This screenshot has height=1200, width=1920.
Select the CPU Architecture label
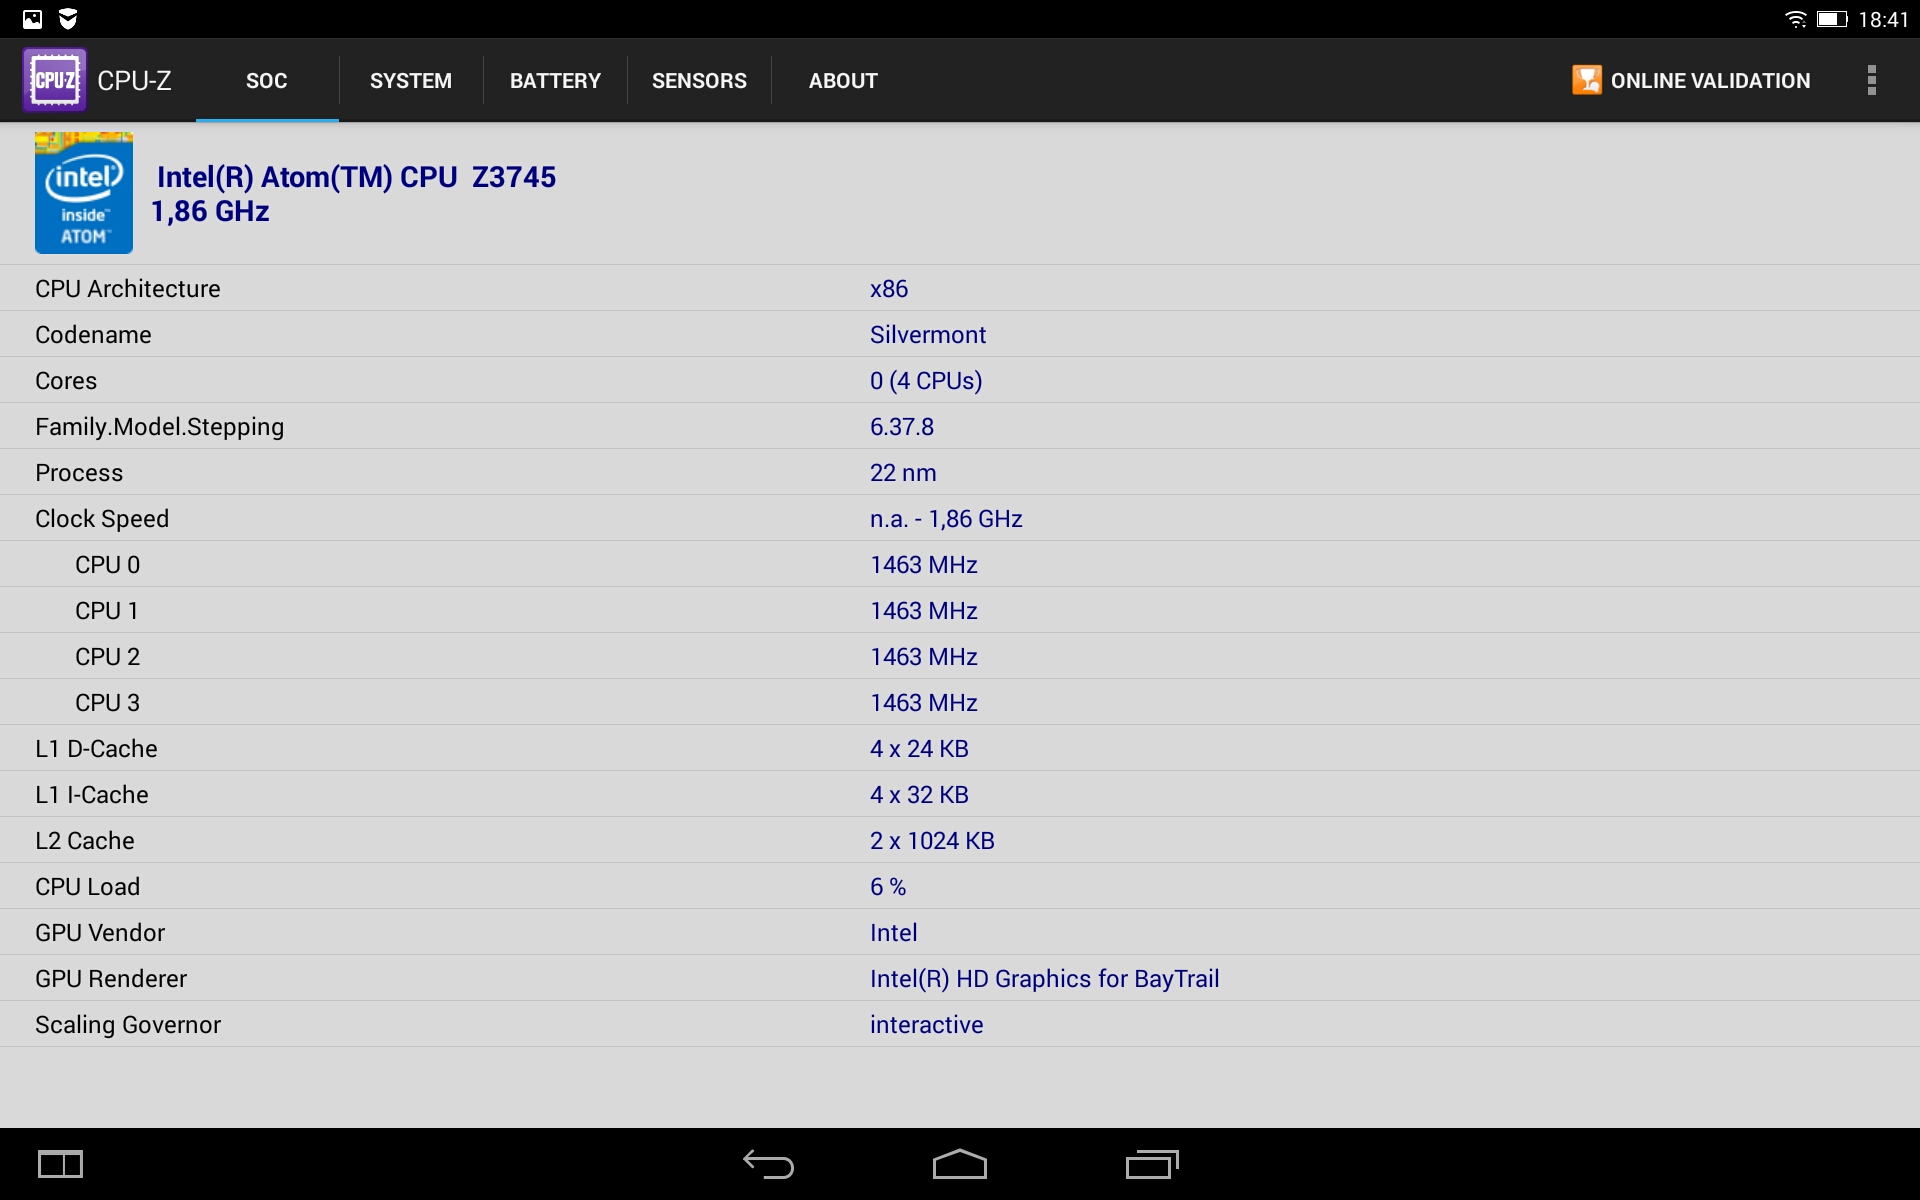click(x=128, y=289)
